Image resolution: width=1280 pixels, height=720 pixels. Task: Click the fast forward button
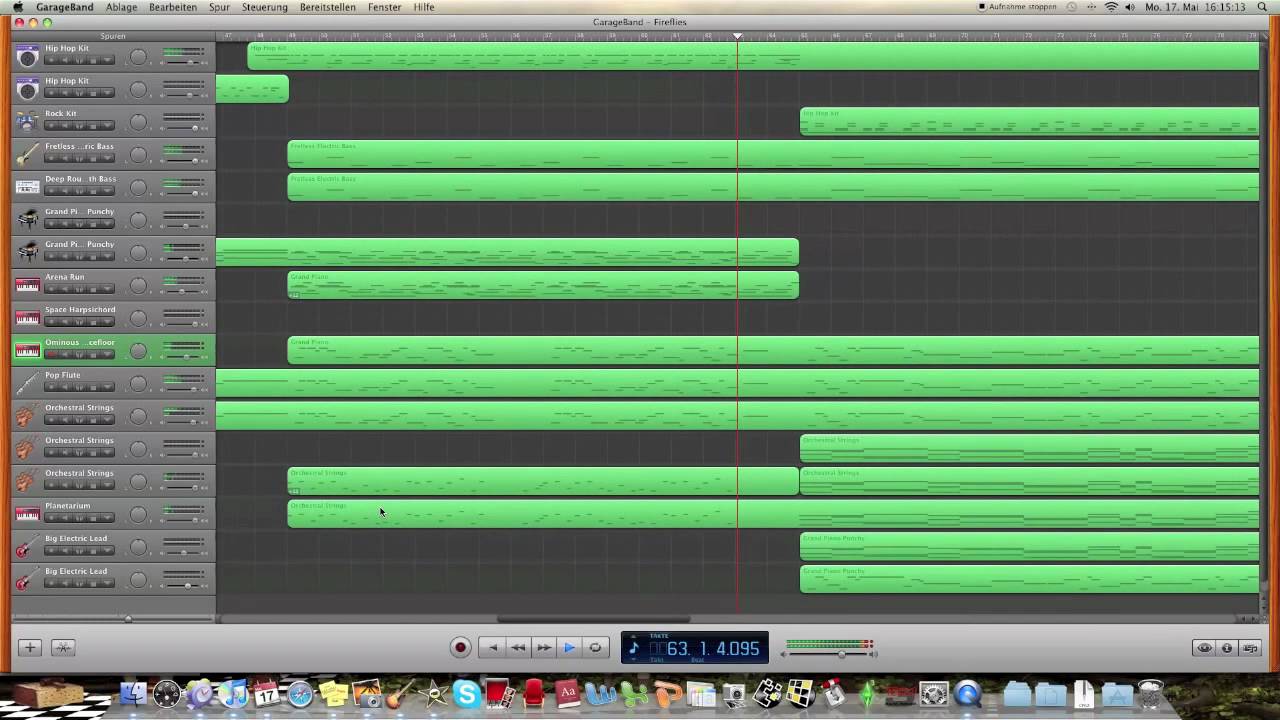pos(544,648)
